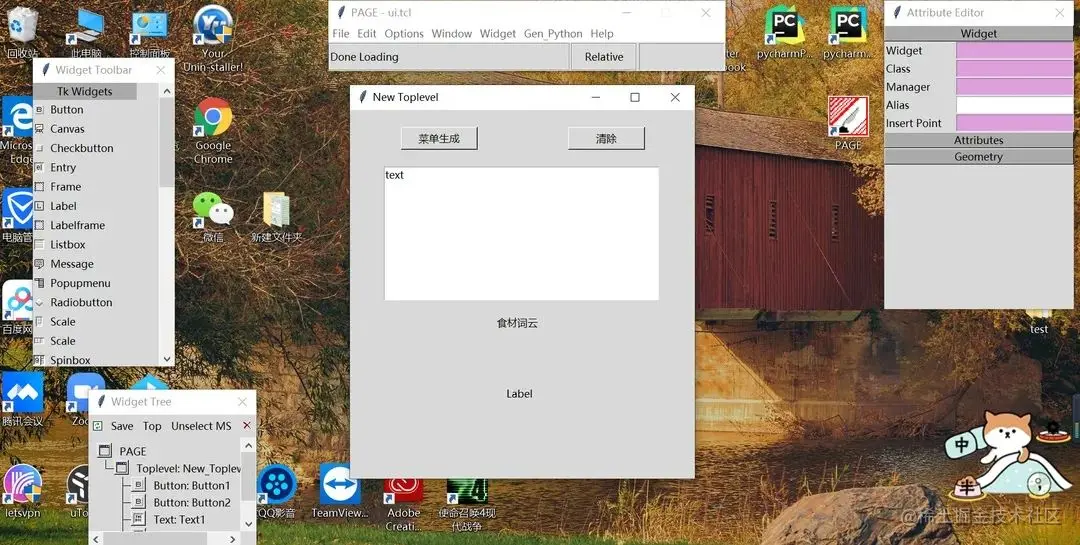Select the Radiobutton widget in Widget Toolbar
Screen dimensions: 1080x545
pyautogui.click(x=81, y=302)
